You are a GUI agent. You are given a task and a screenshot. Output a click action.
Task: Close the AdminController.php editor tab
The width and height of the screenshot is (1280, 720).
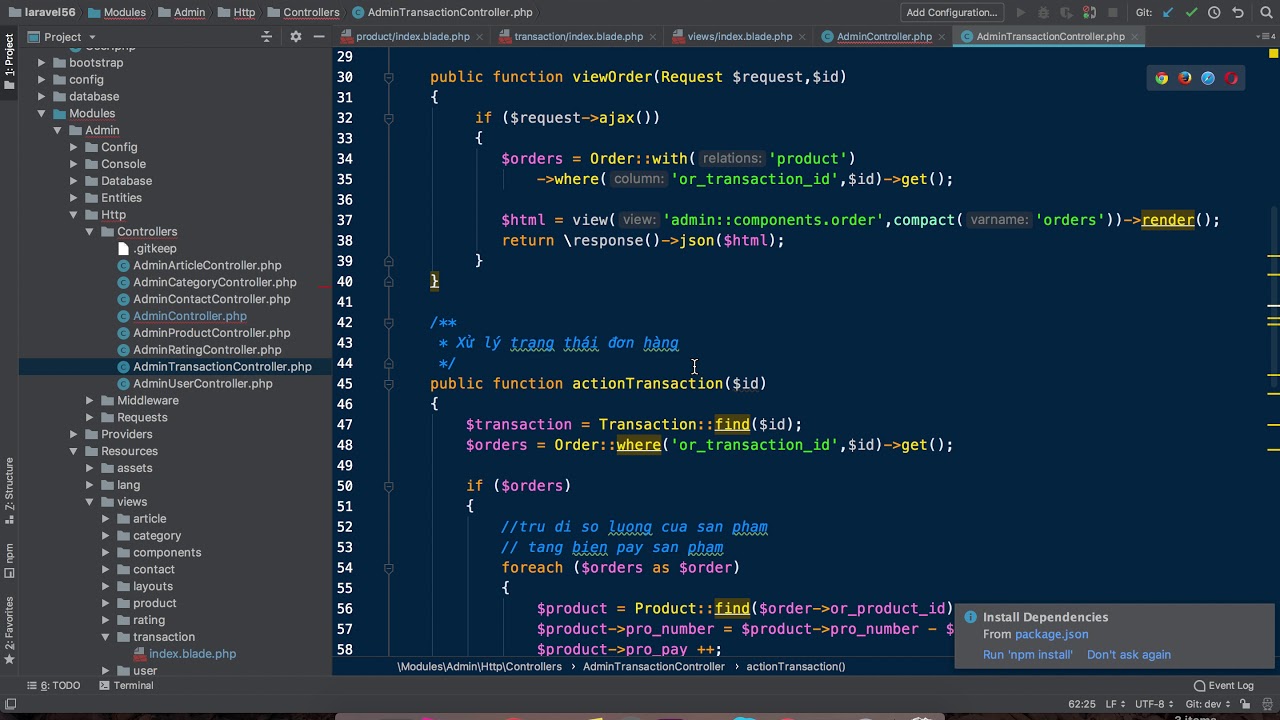[x=940, y=37]
